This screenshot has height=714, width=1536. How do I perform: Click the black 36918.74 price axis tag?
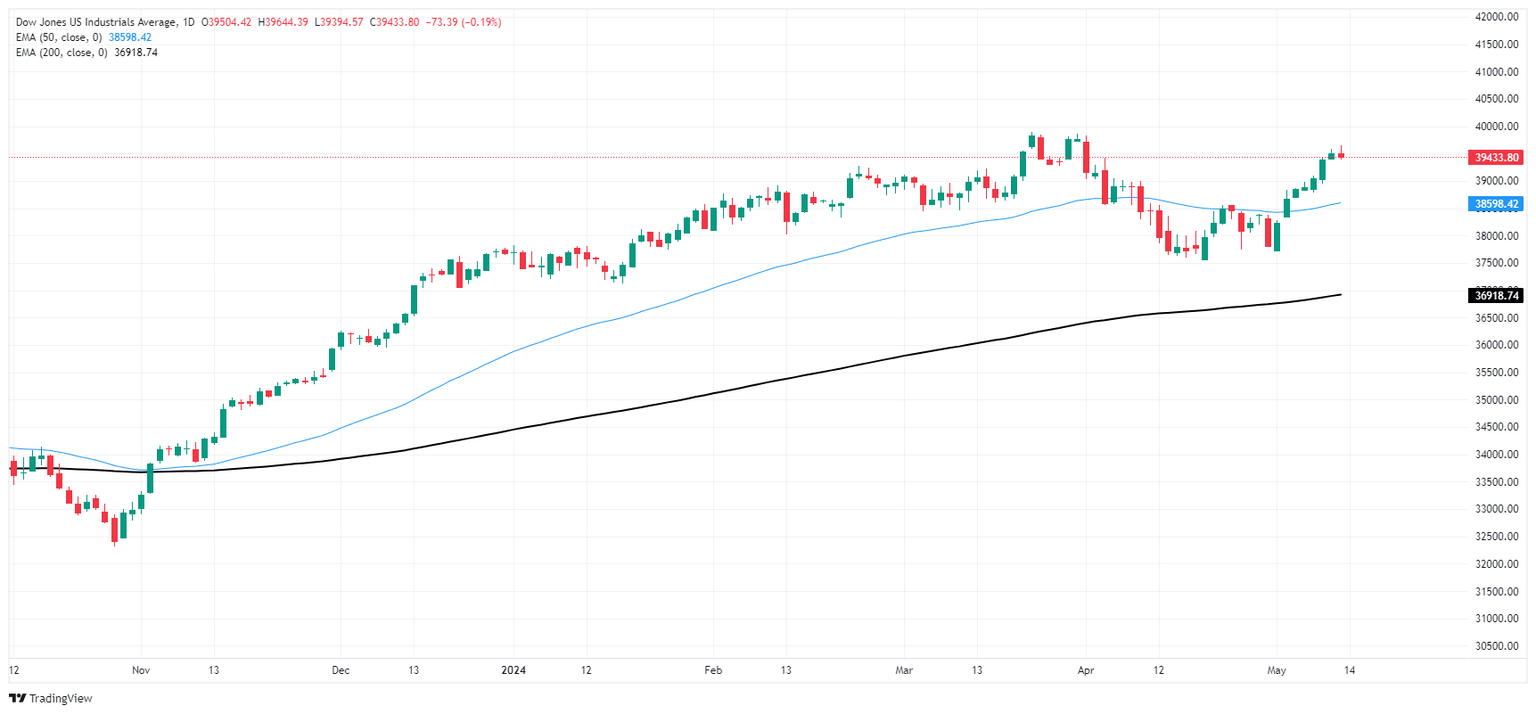point(1495,295)
